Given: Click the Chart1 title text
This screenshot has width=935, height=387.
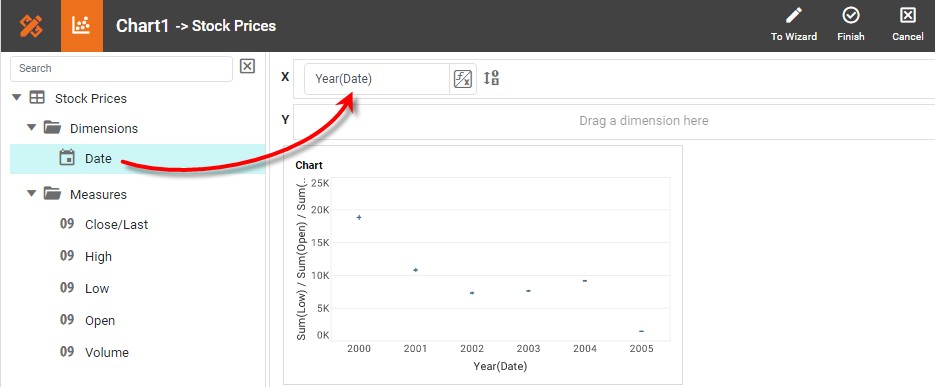Looking at the screenshot, I should coord(143,26).
